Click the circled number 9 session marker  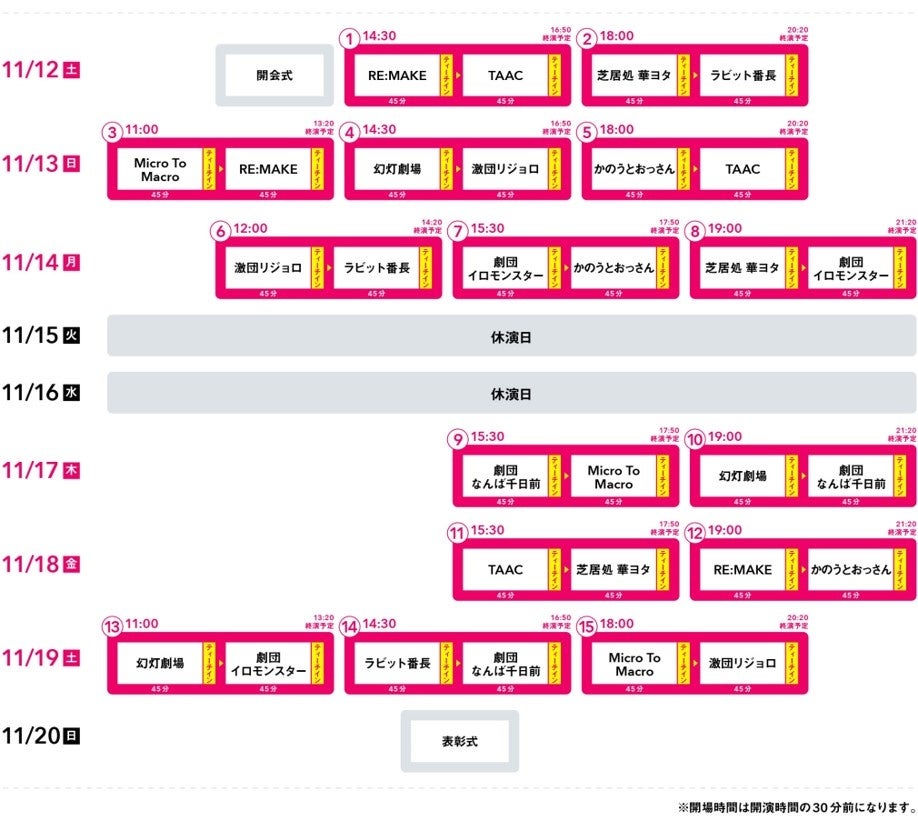point(458,439)
